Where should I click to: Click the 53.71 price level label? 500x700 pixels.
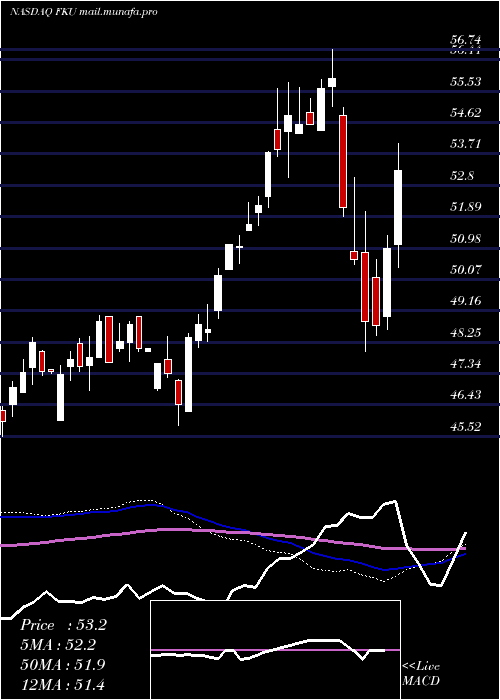(466, 144)
